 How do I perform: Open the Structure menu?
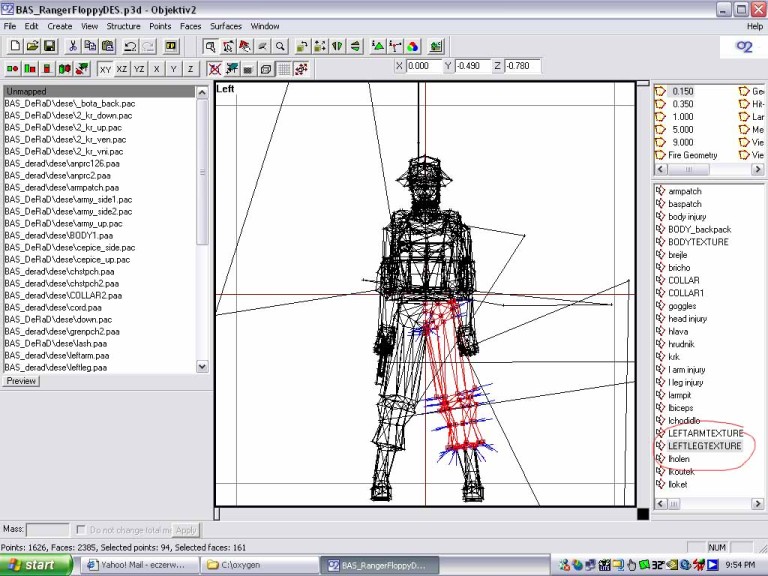click(123, 25)
